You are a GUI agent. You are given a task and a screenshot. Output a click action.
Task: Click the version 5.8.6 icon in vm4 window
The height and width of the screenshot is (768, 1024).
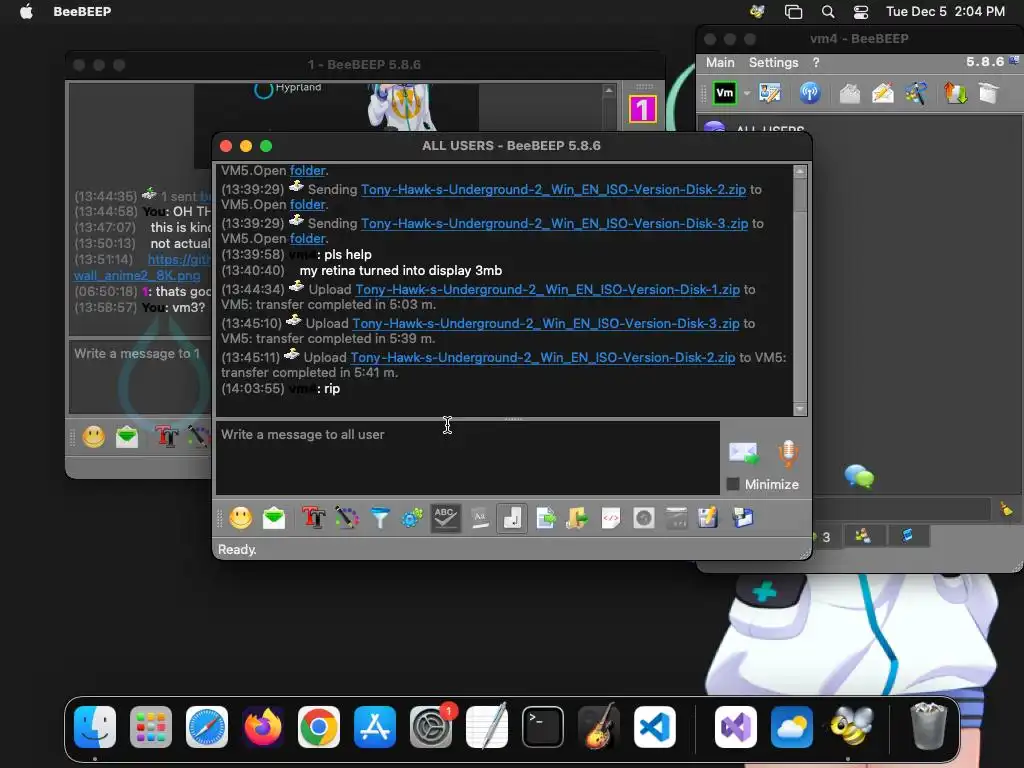coord(1014,61)
